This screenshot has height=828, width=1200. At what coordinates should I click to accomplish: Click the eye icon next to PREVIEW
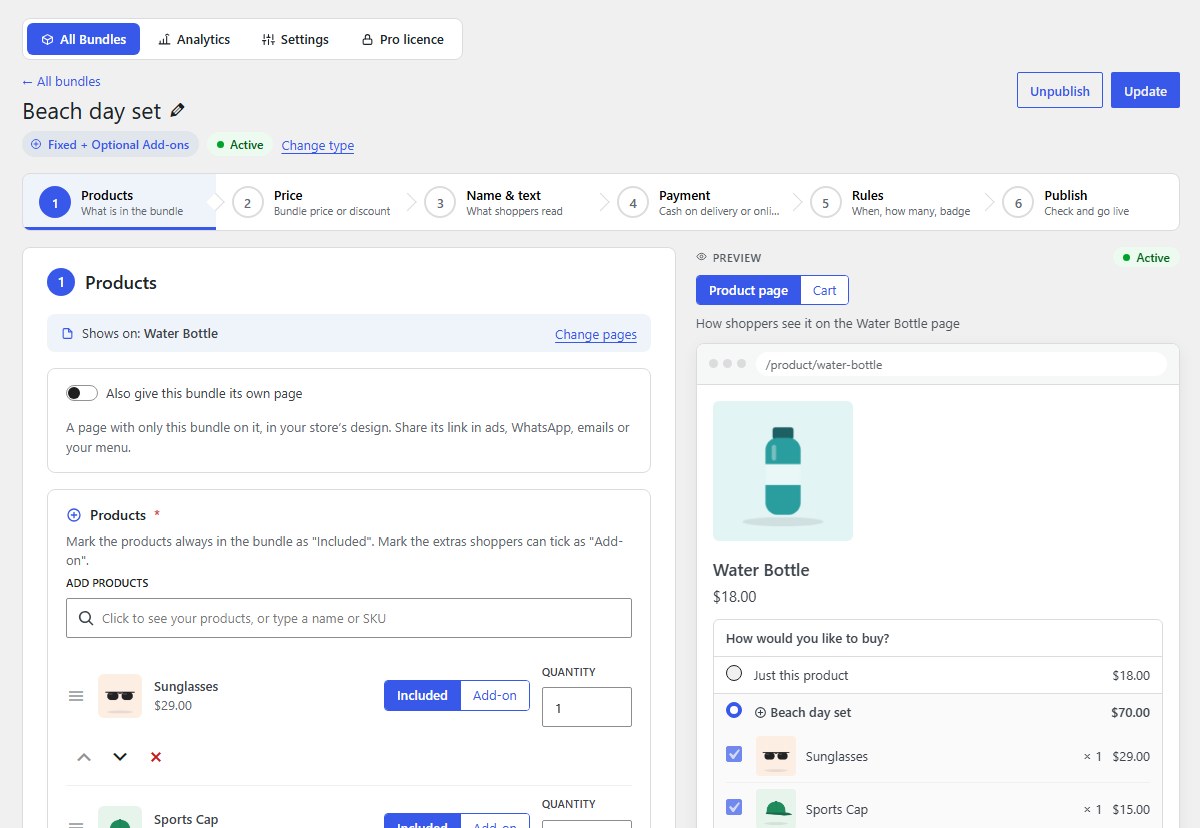702,258
